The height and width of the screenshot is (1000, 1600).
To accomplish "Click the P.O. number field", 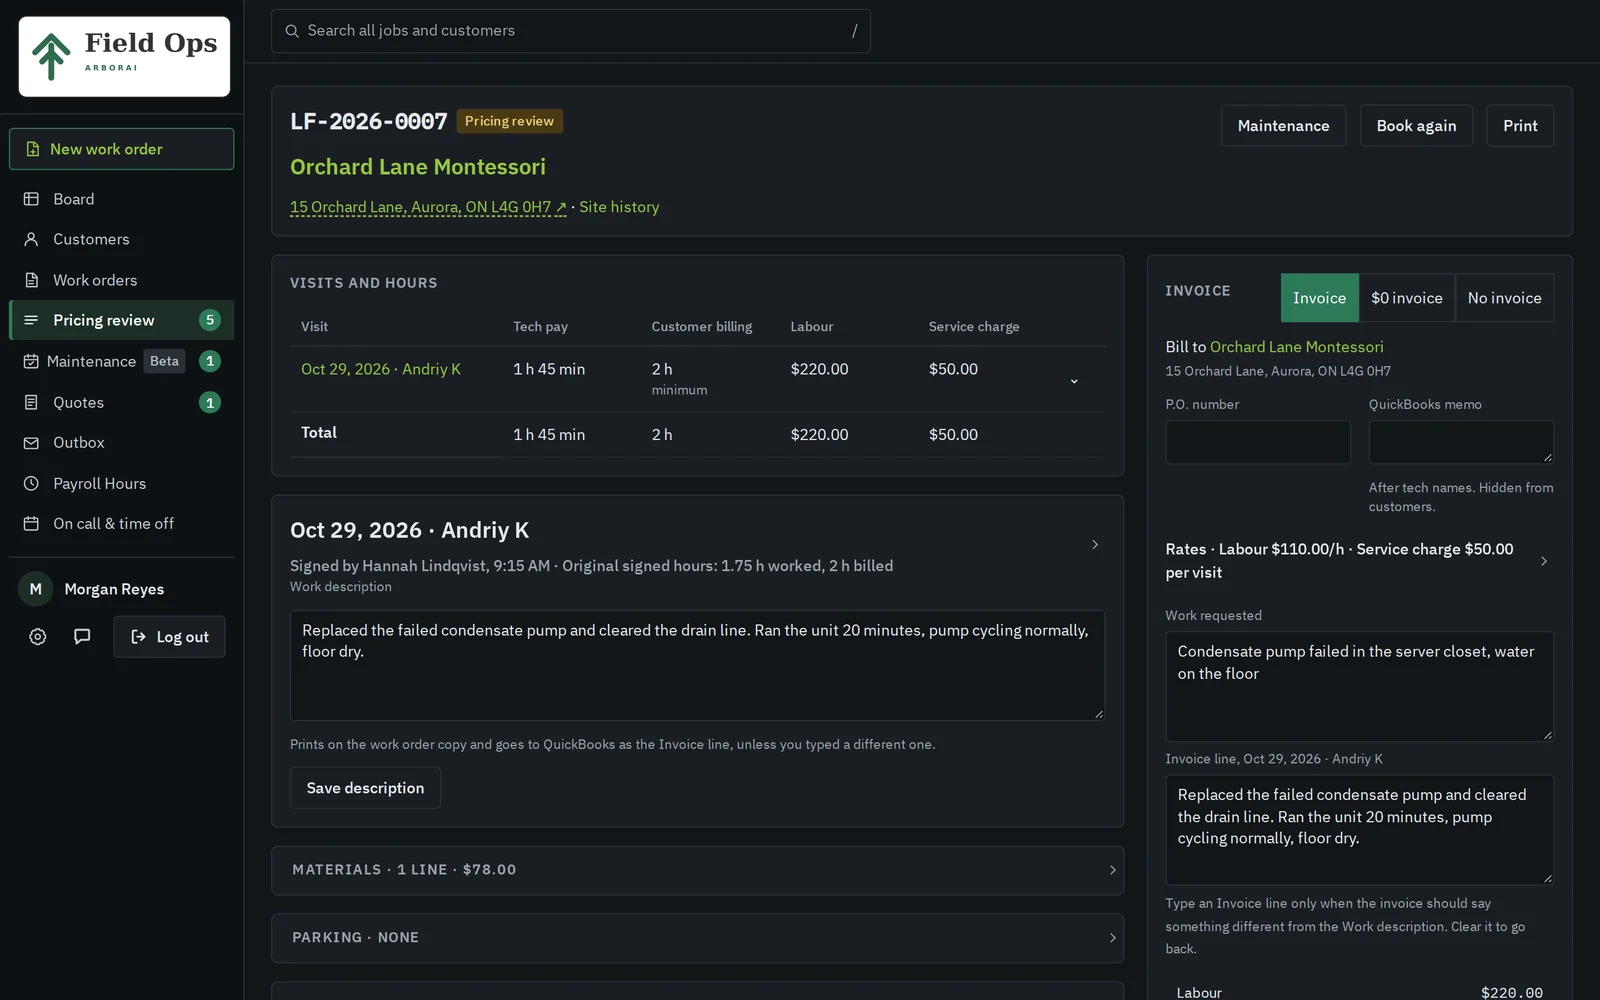I will [1258, 442].
